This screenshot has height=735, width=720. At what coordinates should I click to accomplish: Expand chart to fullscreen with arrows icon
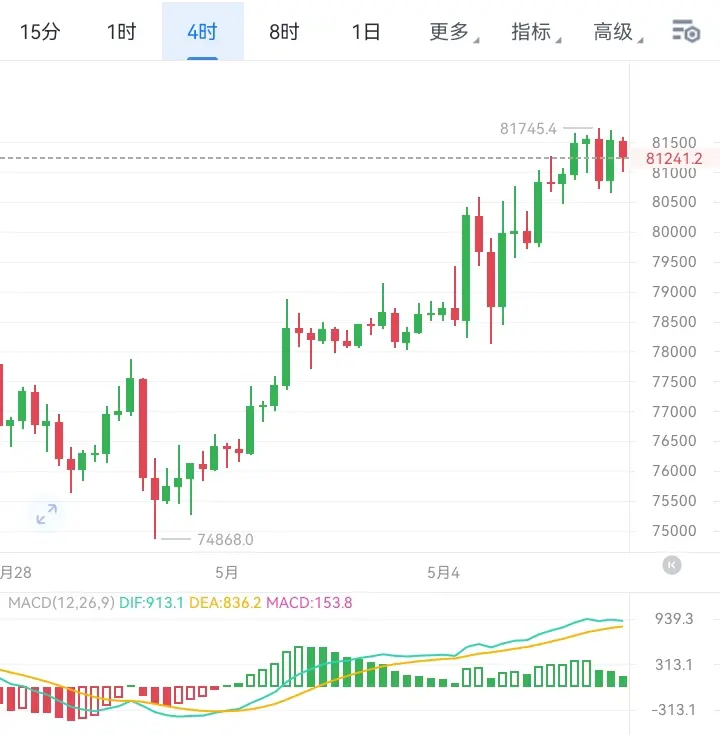point(46,514)
